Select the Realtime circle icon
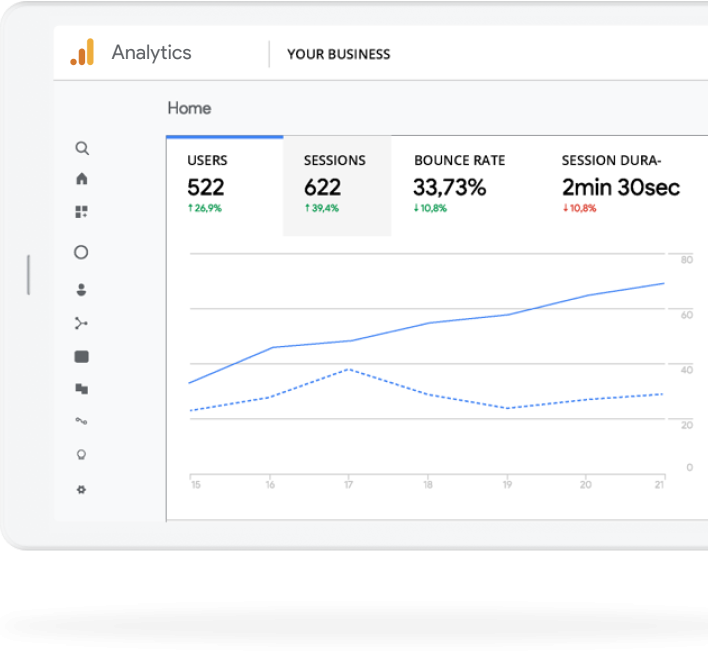708x664 pixels. click(82, 253)
